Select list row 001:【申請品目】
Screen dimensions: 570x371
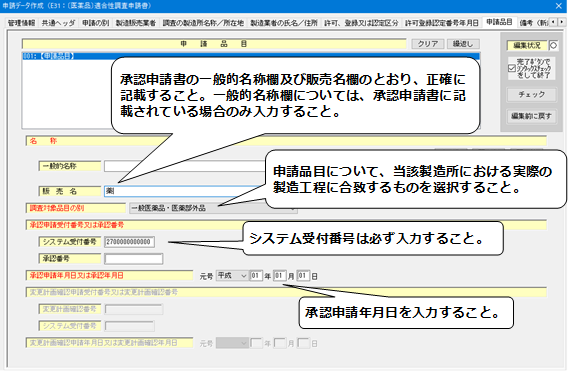click(251, 56)
